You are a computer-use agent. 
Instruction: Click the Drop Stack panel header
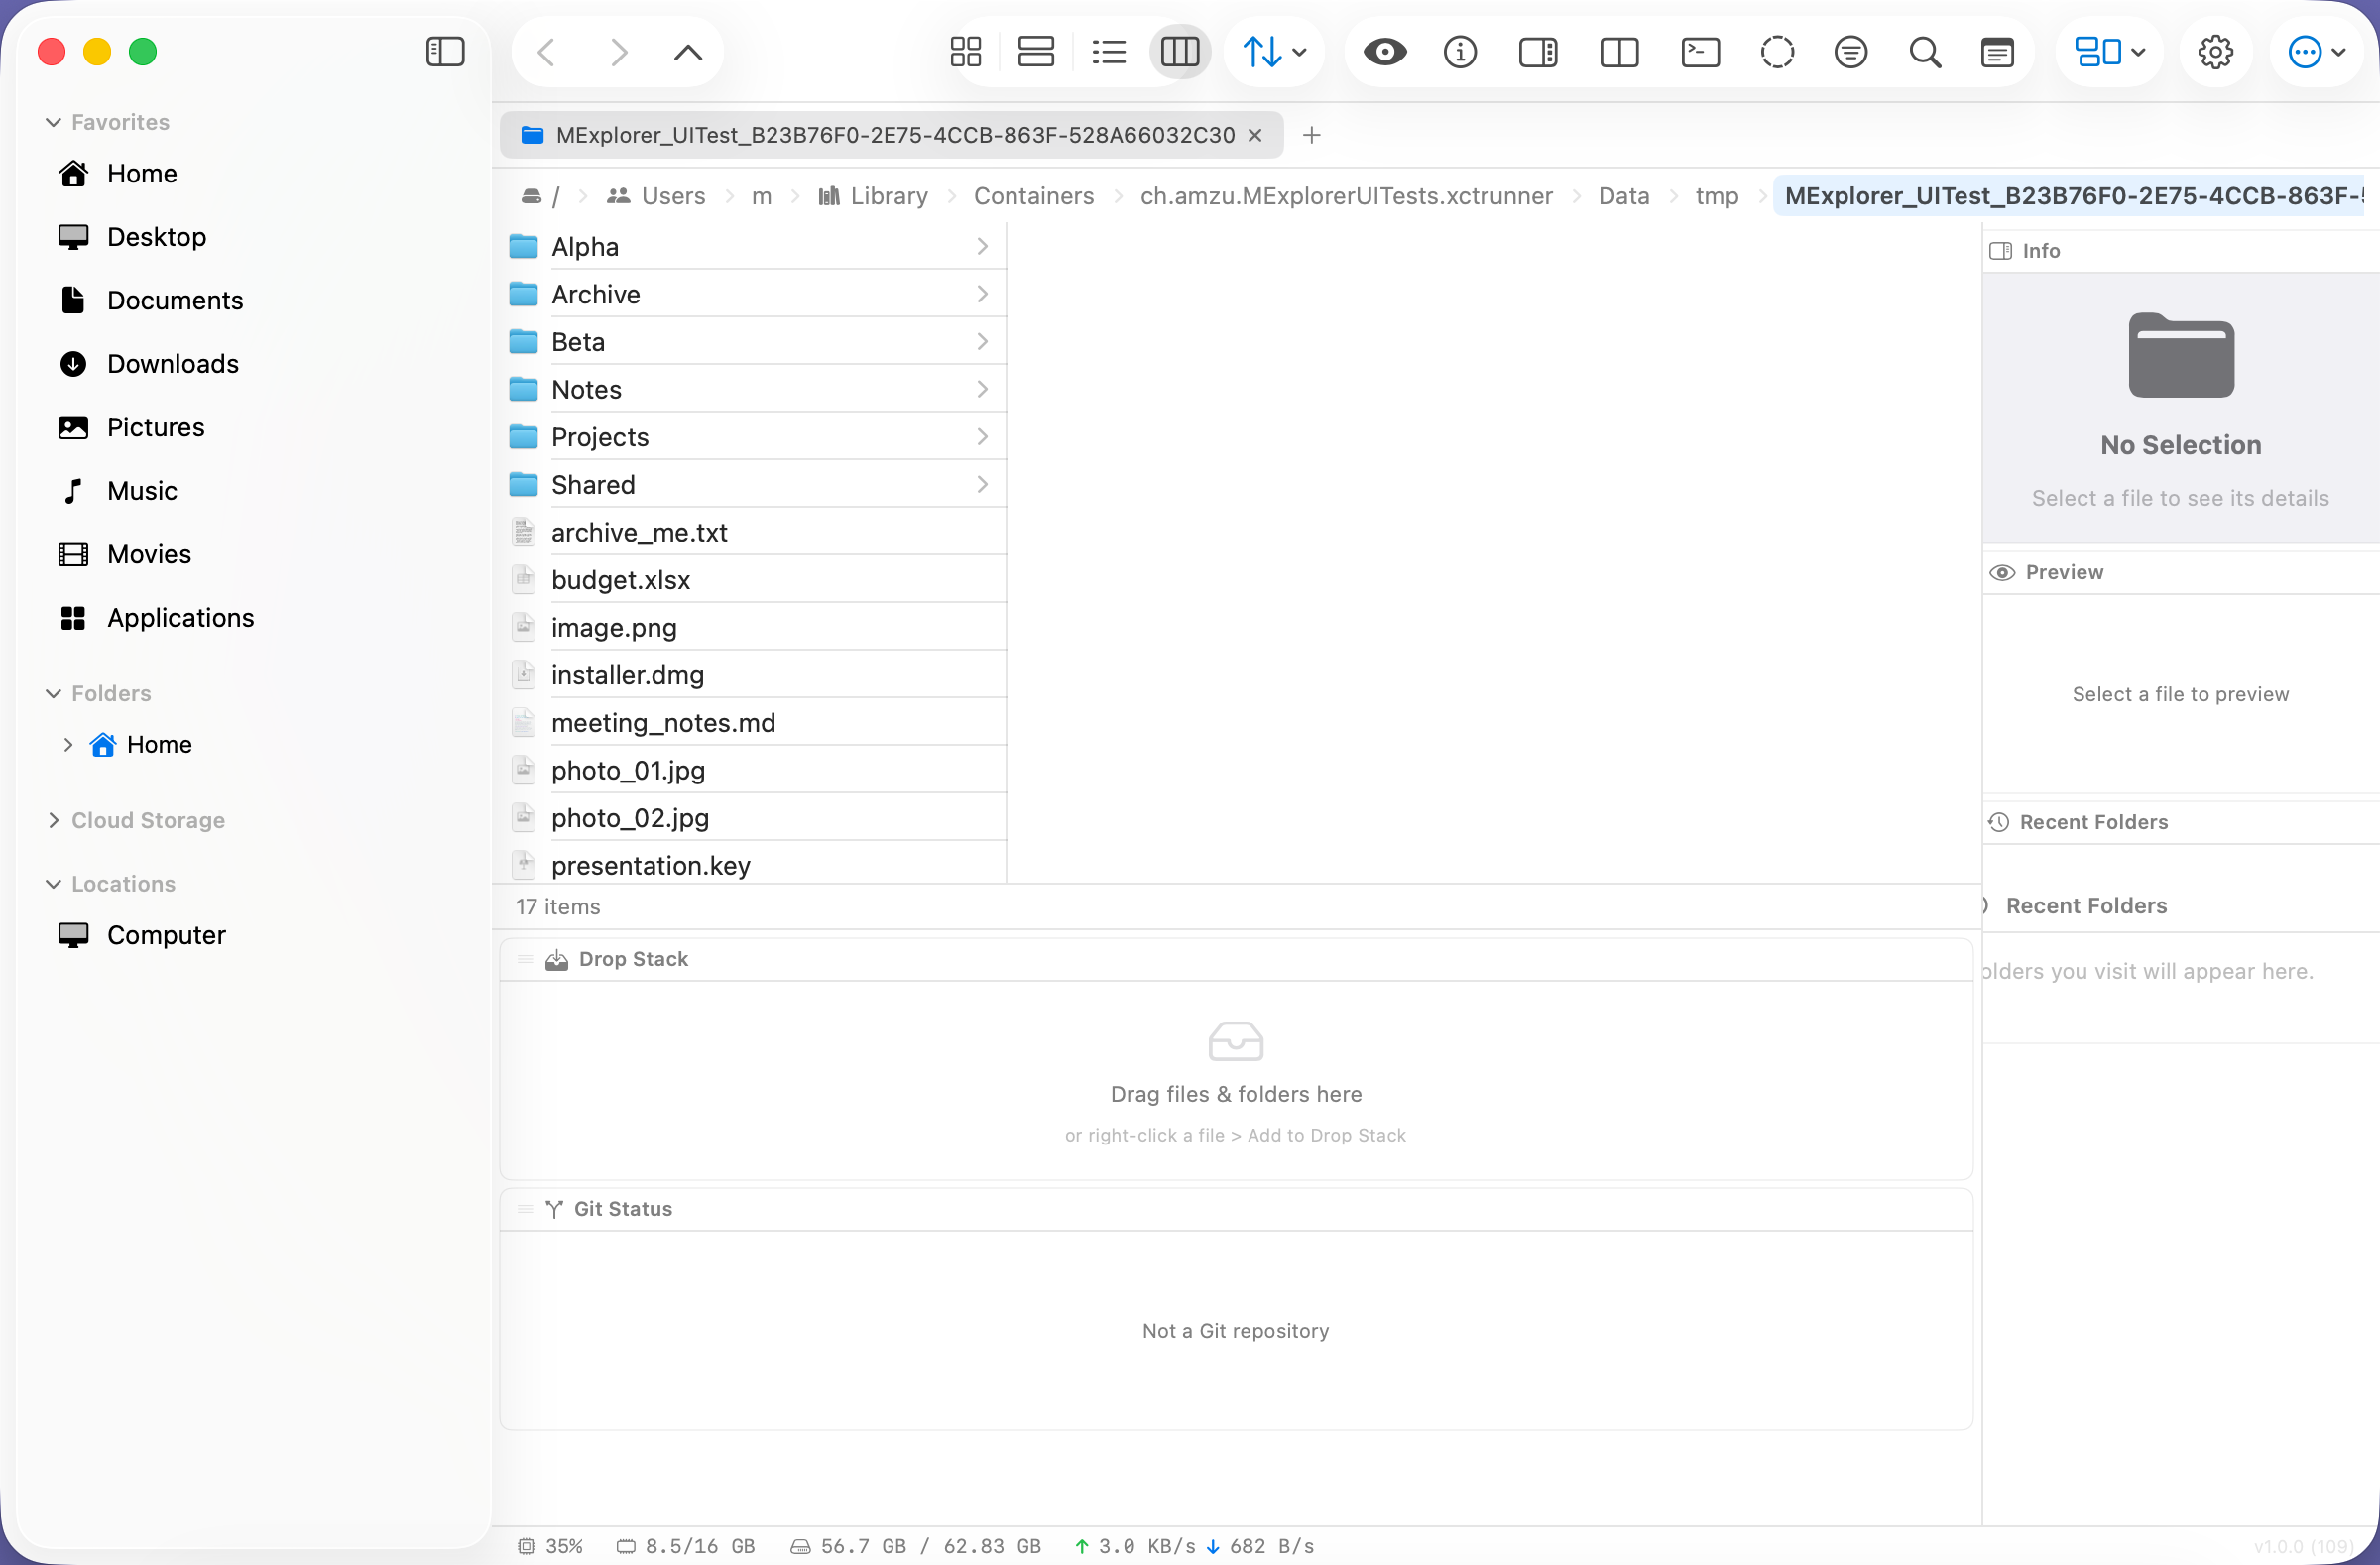tap(1236, 959)
